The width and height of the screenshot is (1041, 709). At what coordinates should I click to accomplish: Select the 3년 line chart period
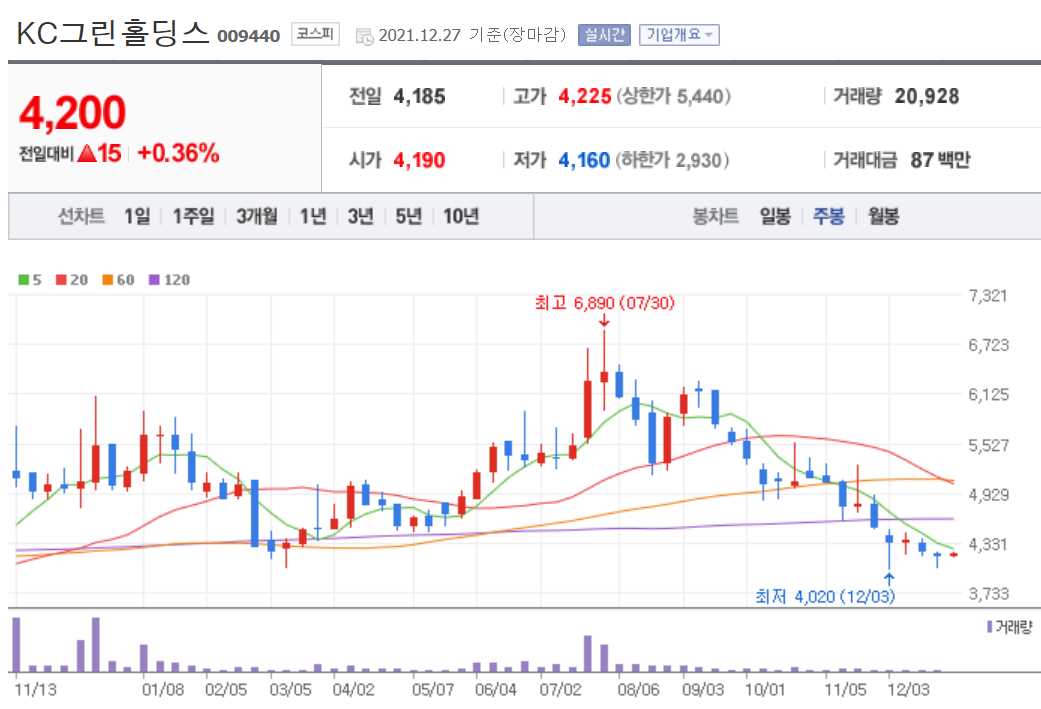360,216
